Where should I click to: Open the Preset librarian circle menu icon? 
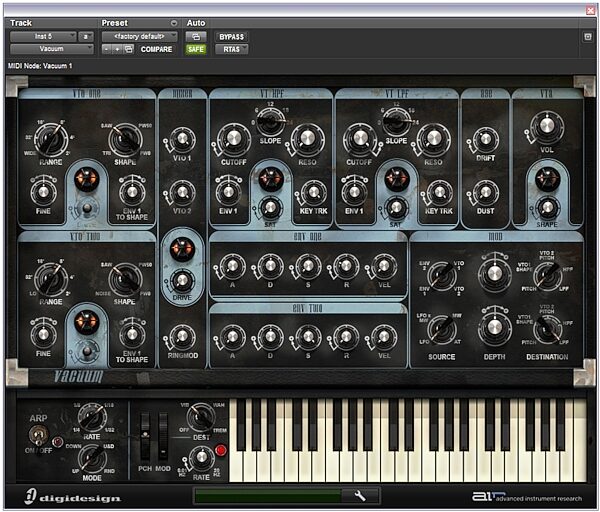coord(174,23)
